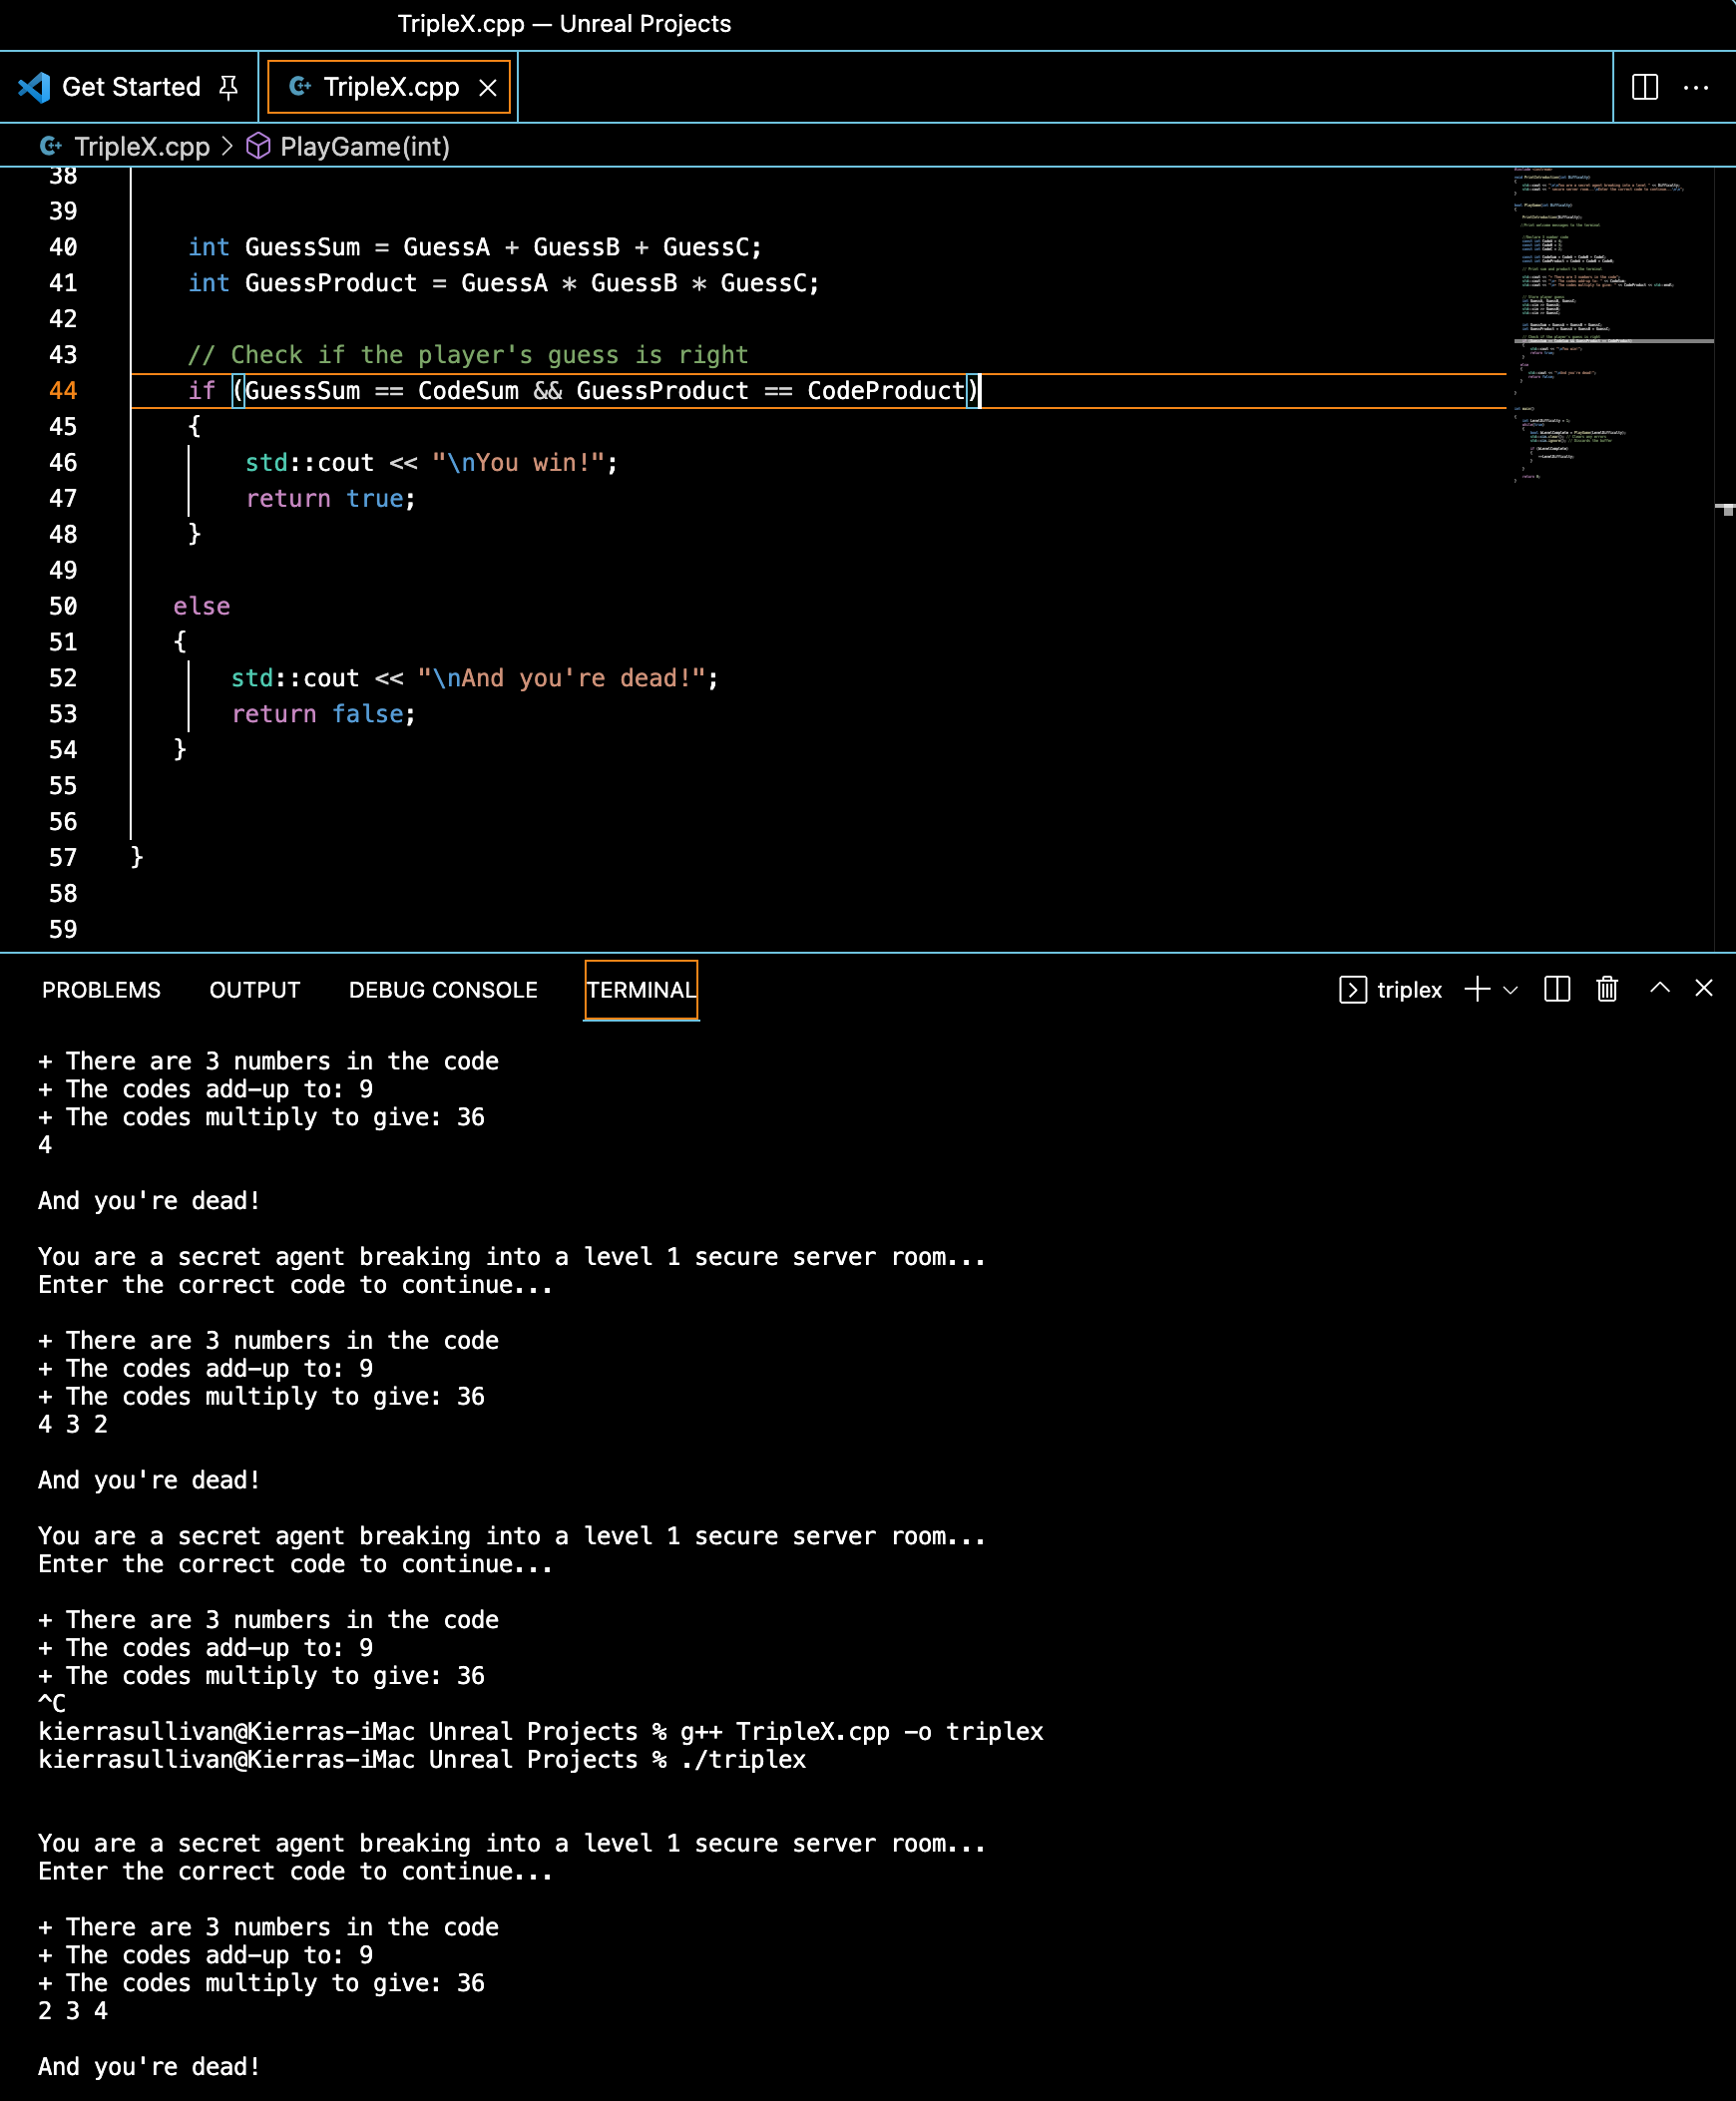The height and width of the screenshot is (2101, 1736).
Task: Open a new terminal with the plus icon
Action: 1477,990
